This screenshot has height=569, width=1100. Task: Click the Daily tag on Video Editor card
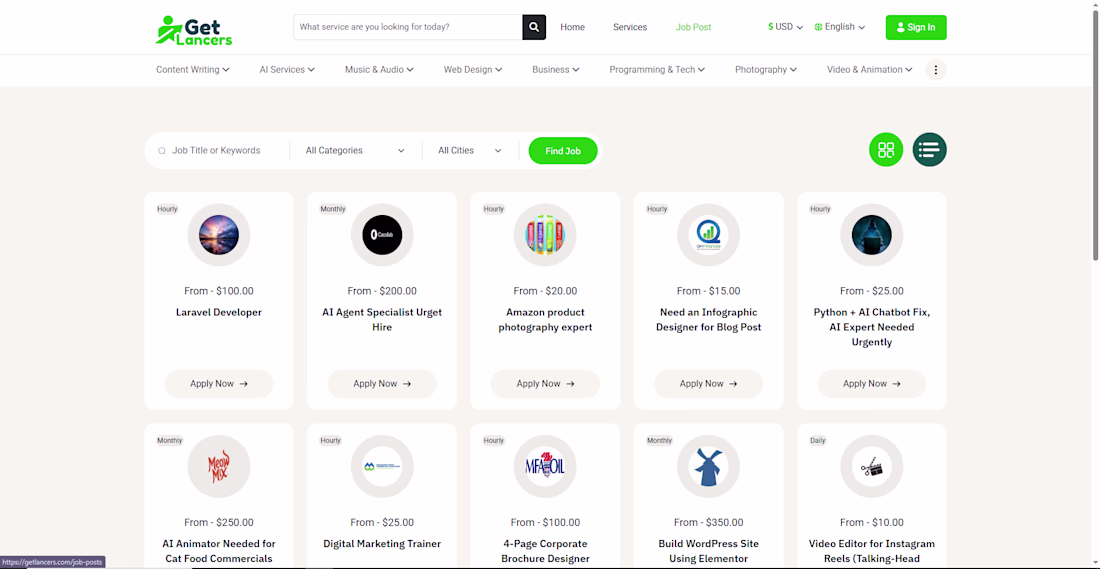click(818, 441)
